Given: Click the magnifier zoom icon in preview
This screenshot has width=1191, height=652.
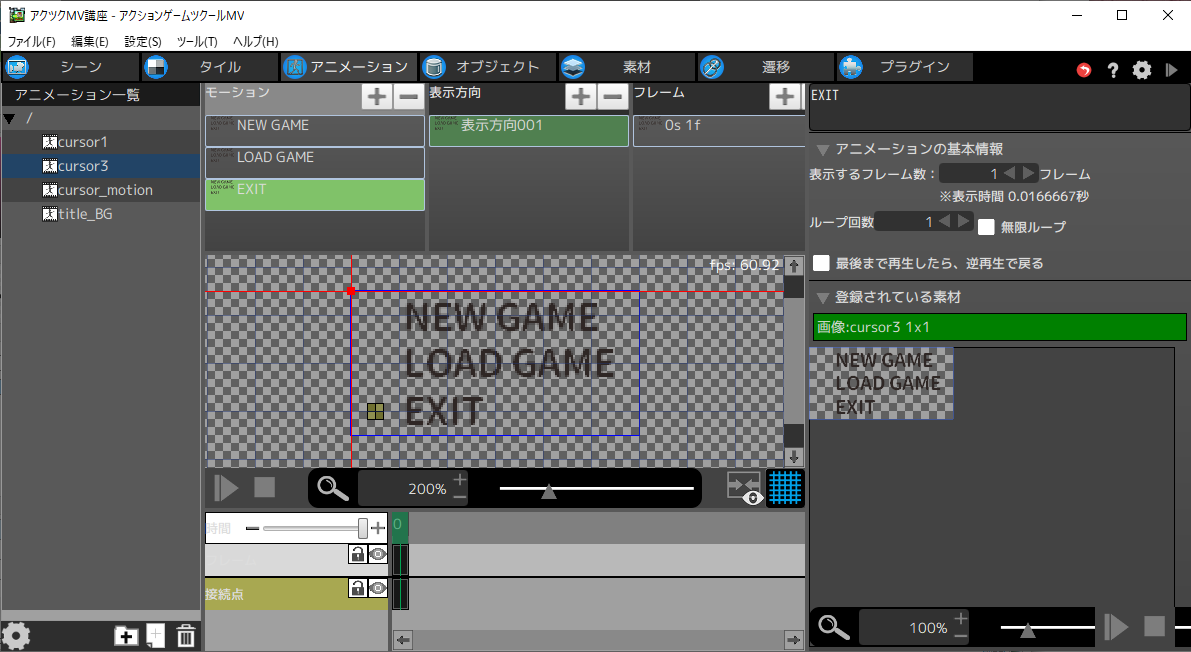Looking at the screenshot, I should [333, 488].
